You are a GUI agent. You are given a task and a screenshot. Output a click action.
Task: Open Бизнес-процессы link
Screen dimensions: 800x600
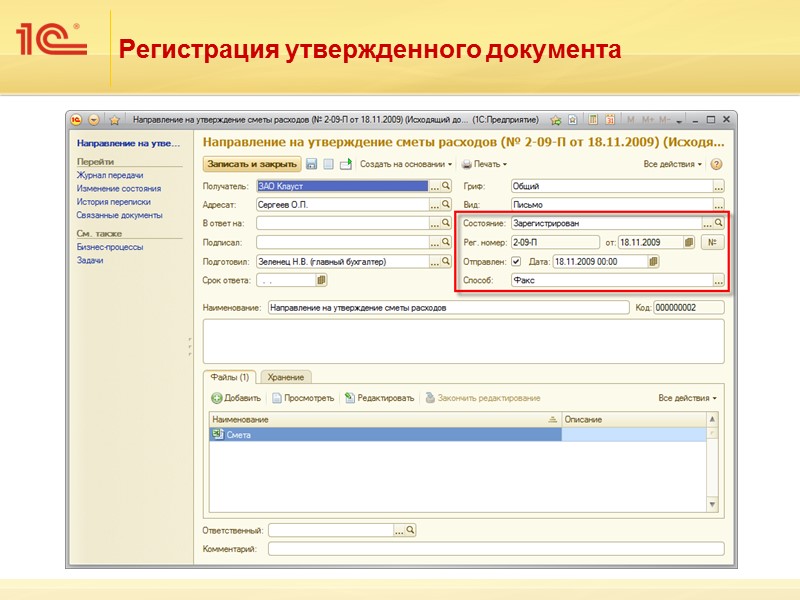(110, 246)
